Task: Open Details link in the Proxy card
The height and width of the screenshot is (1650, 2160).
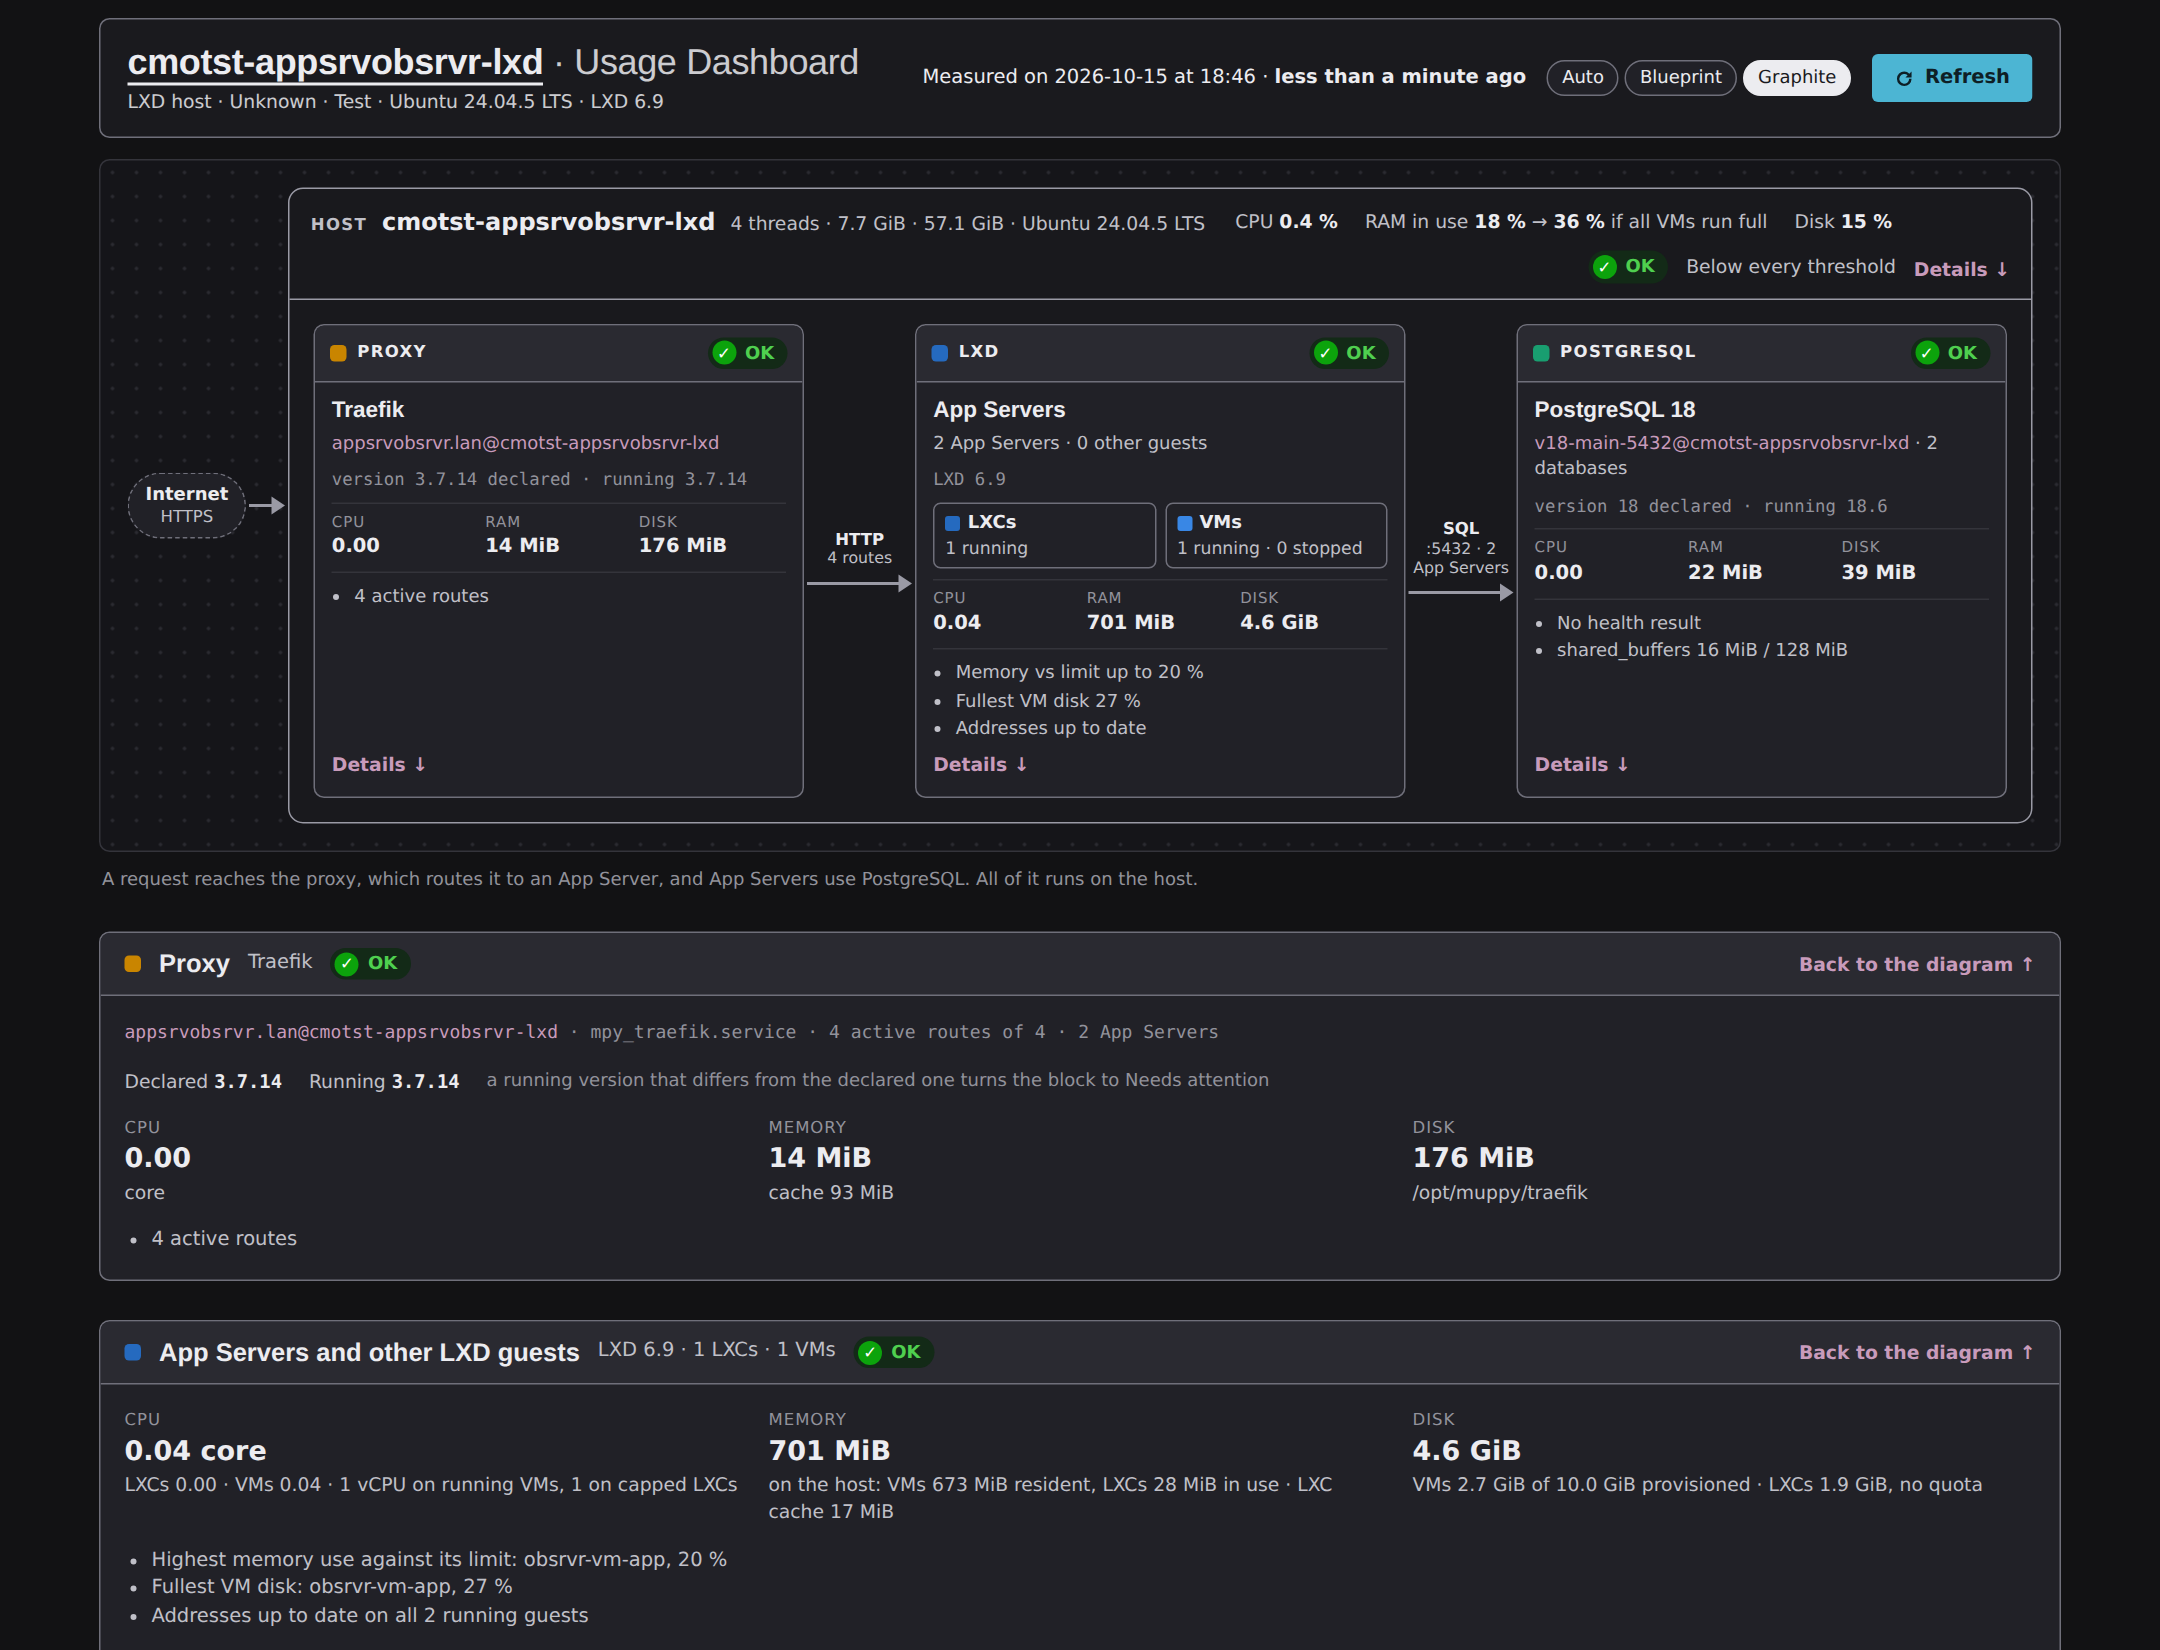Action: pos(379,764)
